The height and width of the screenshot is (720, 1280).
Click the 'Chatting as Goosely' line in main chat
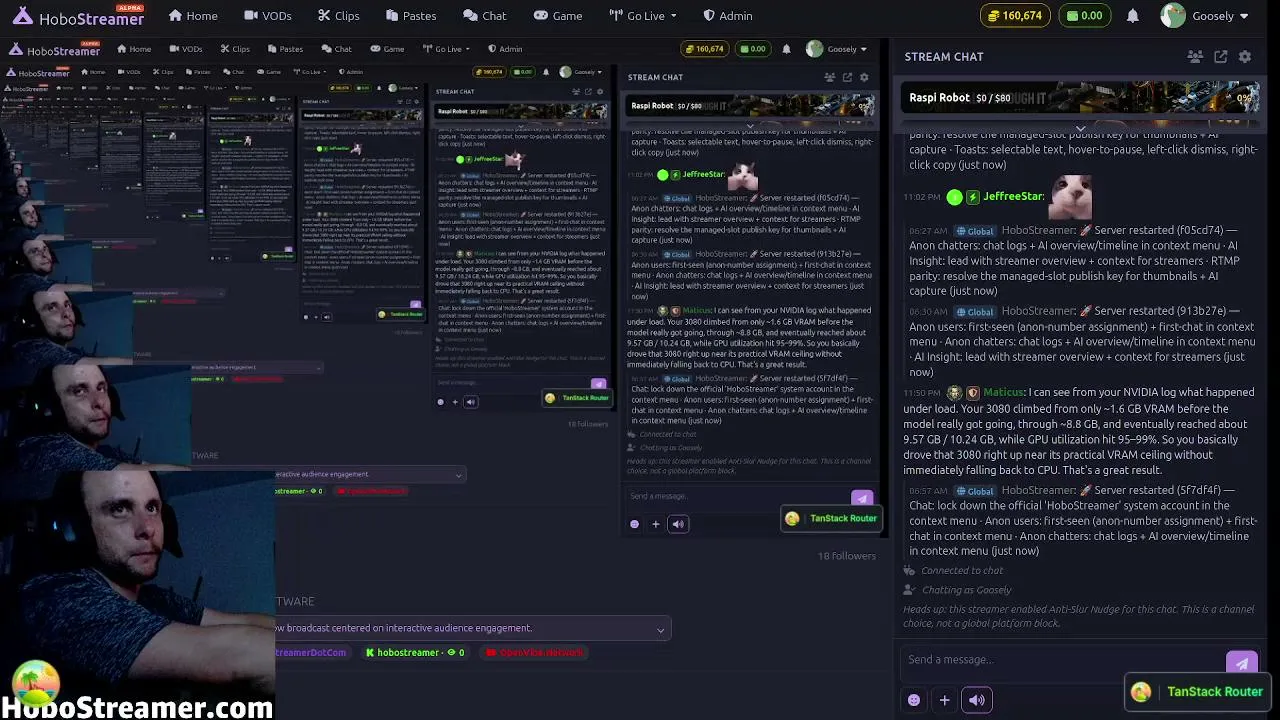(966, 590)
